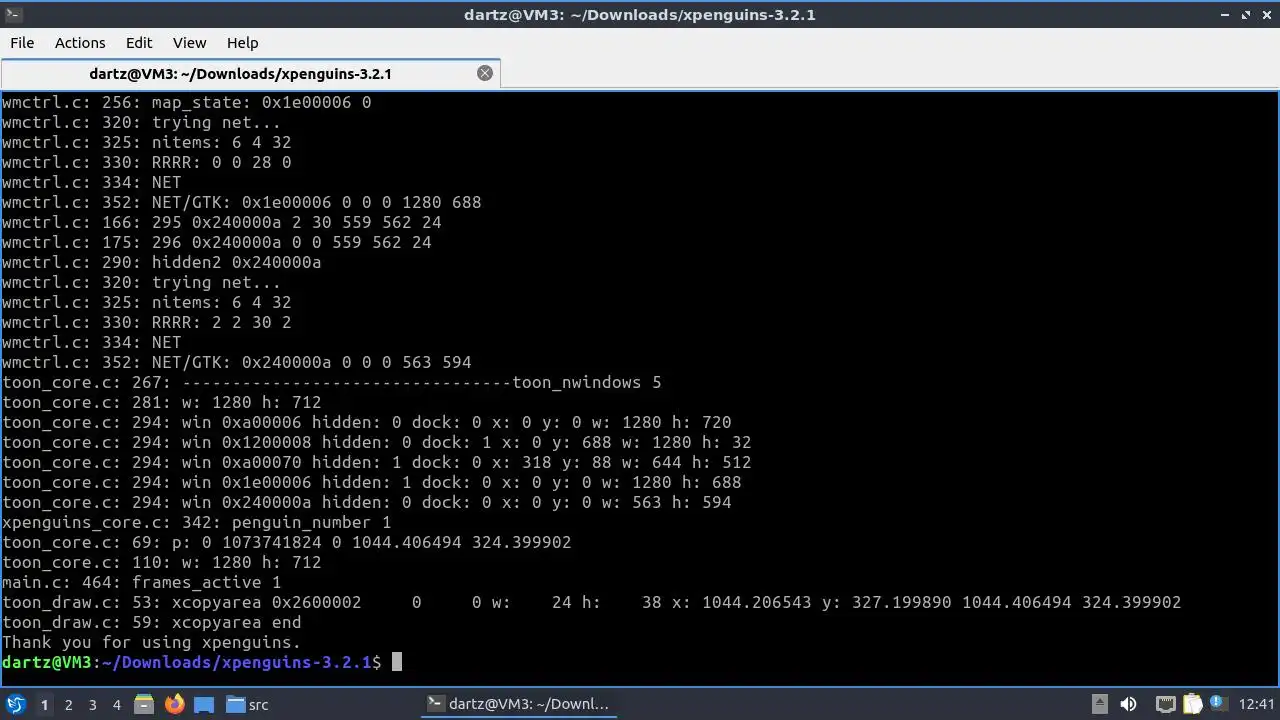Open the File menu
Screen dimensions: 1280x720
pos(22,43)
